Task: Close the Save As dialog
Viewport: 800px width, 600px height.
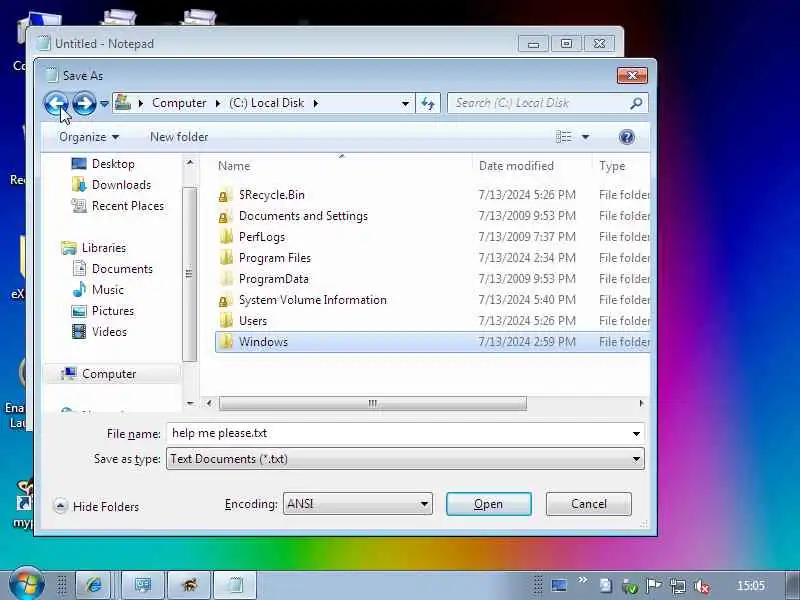Action: coord(632,76)
